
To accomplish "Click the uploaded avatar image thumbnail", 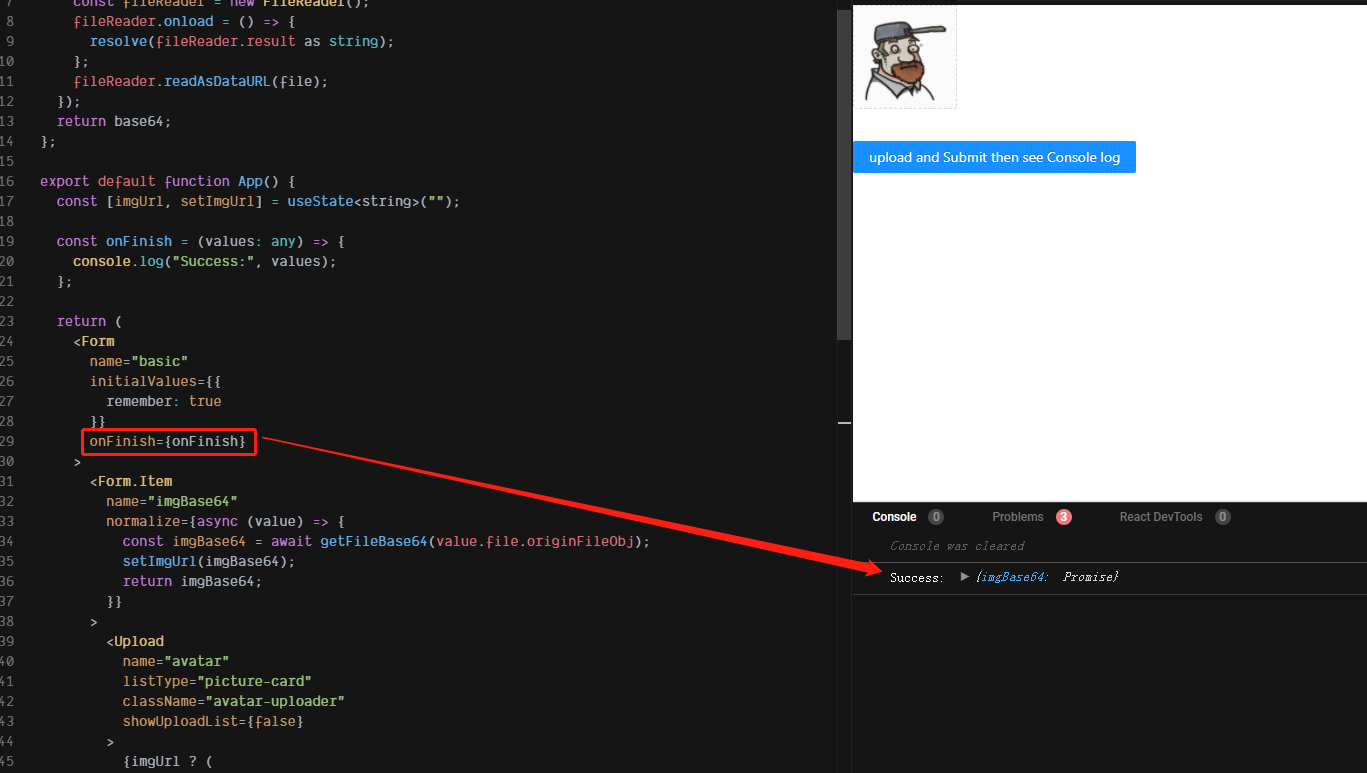I will [x=903, y=55].
